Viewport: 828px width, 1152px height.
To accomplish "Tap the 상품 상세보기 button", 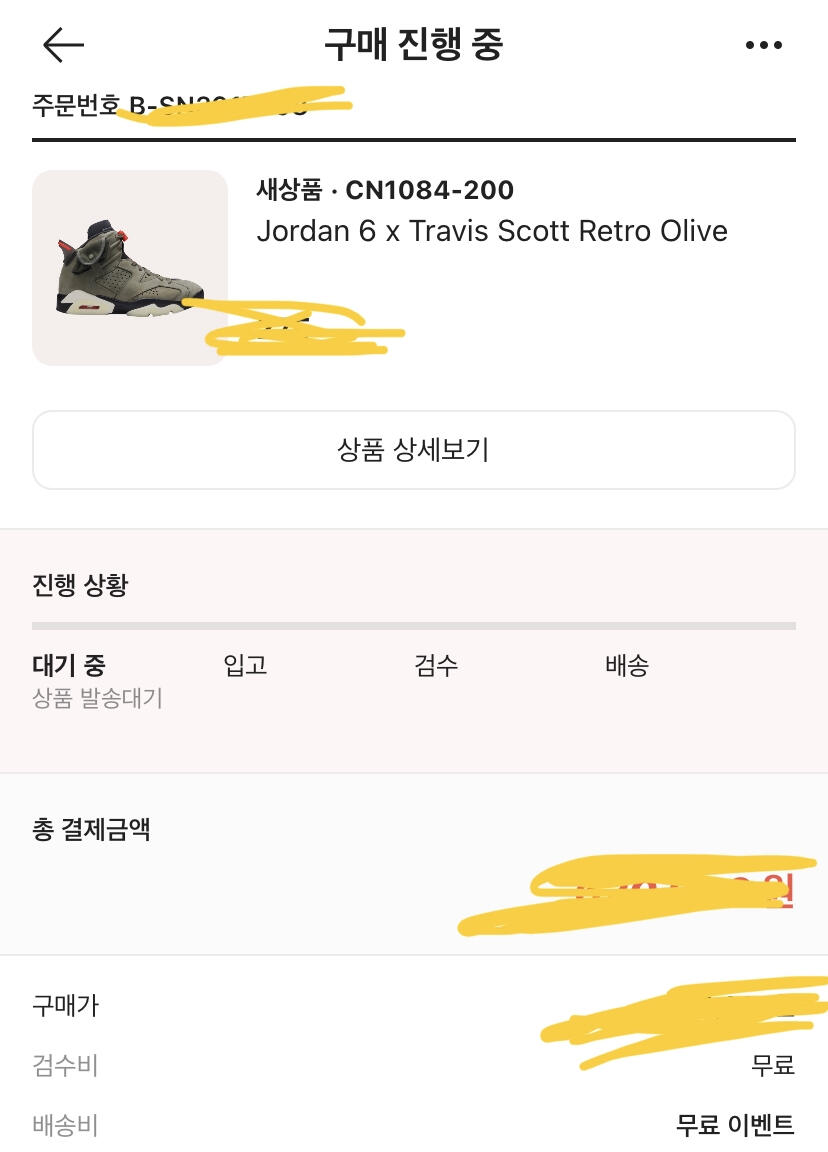I will pyautogui.click(x=414, y=450).
